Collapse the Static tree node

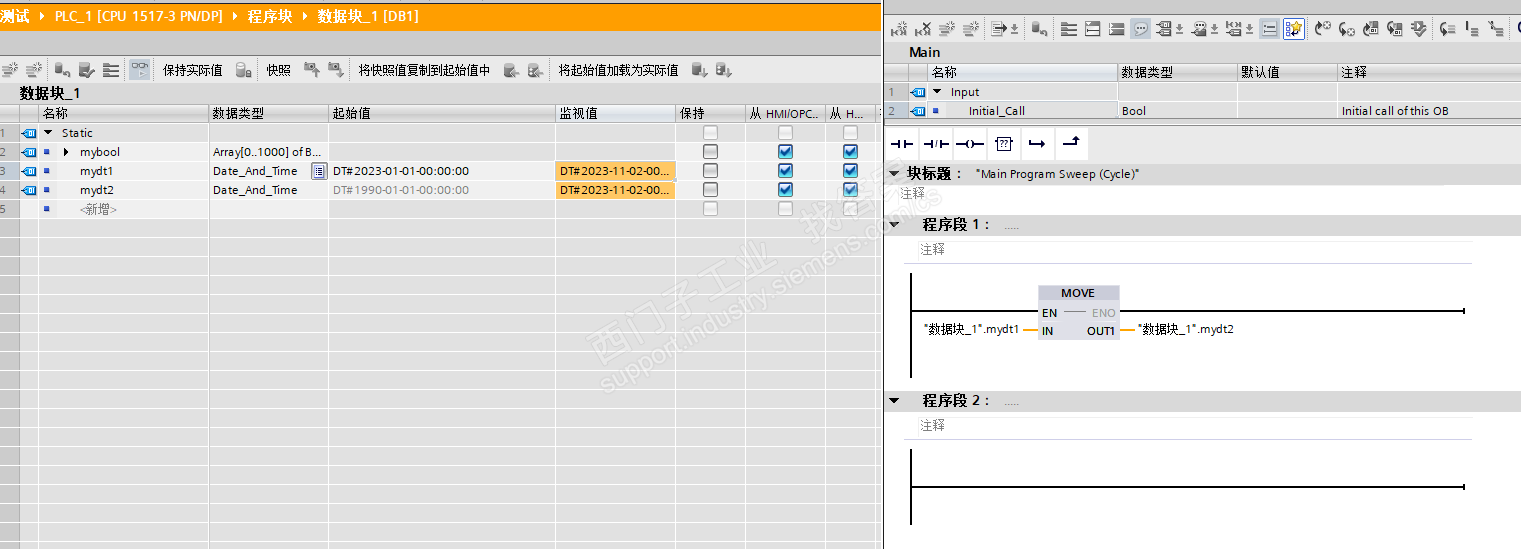click(x=47, y=133)
